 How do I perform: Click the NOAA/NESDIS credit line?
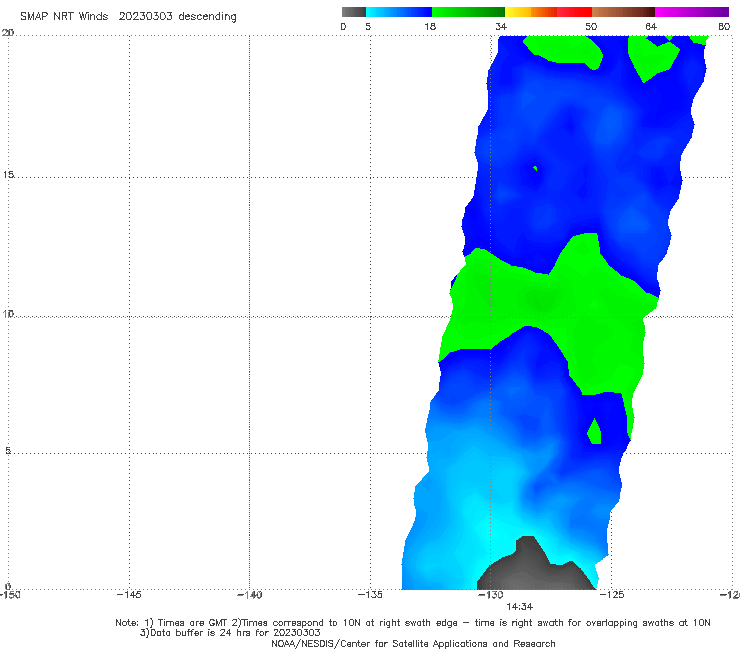413,644
